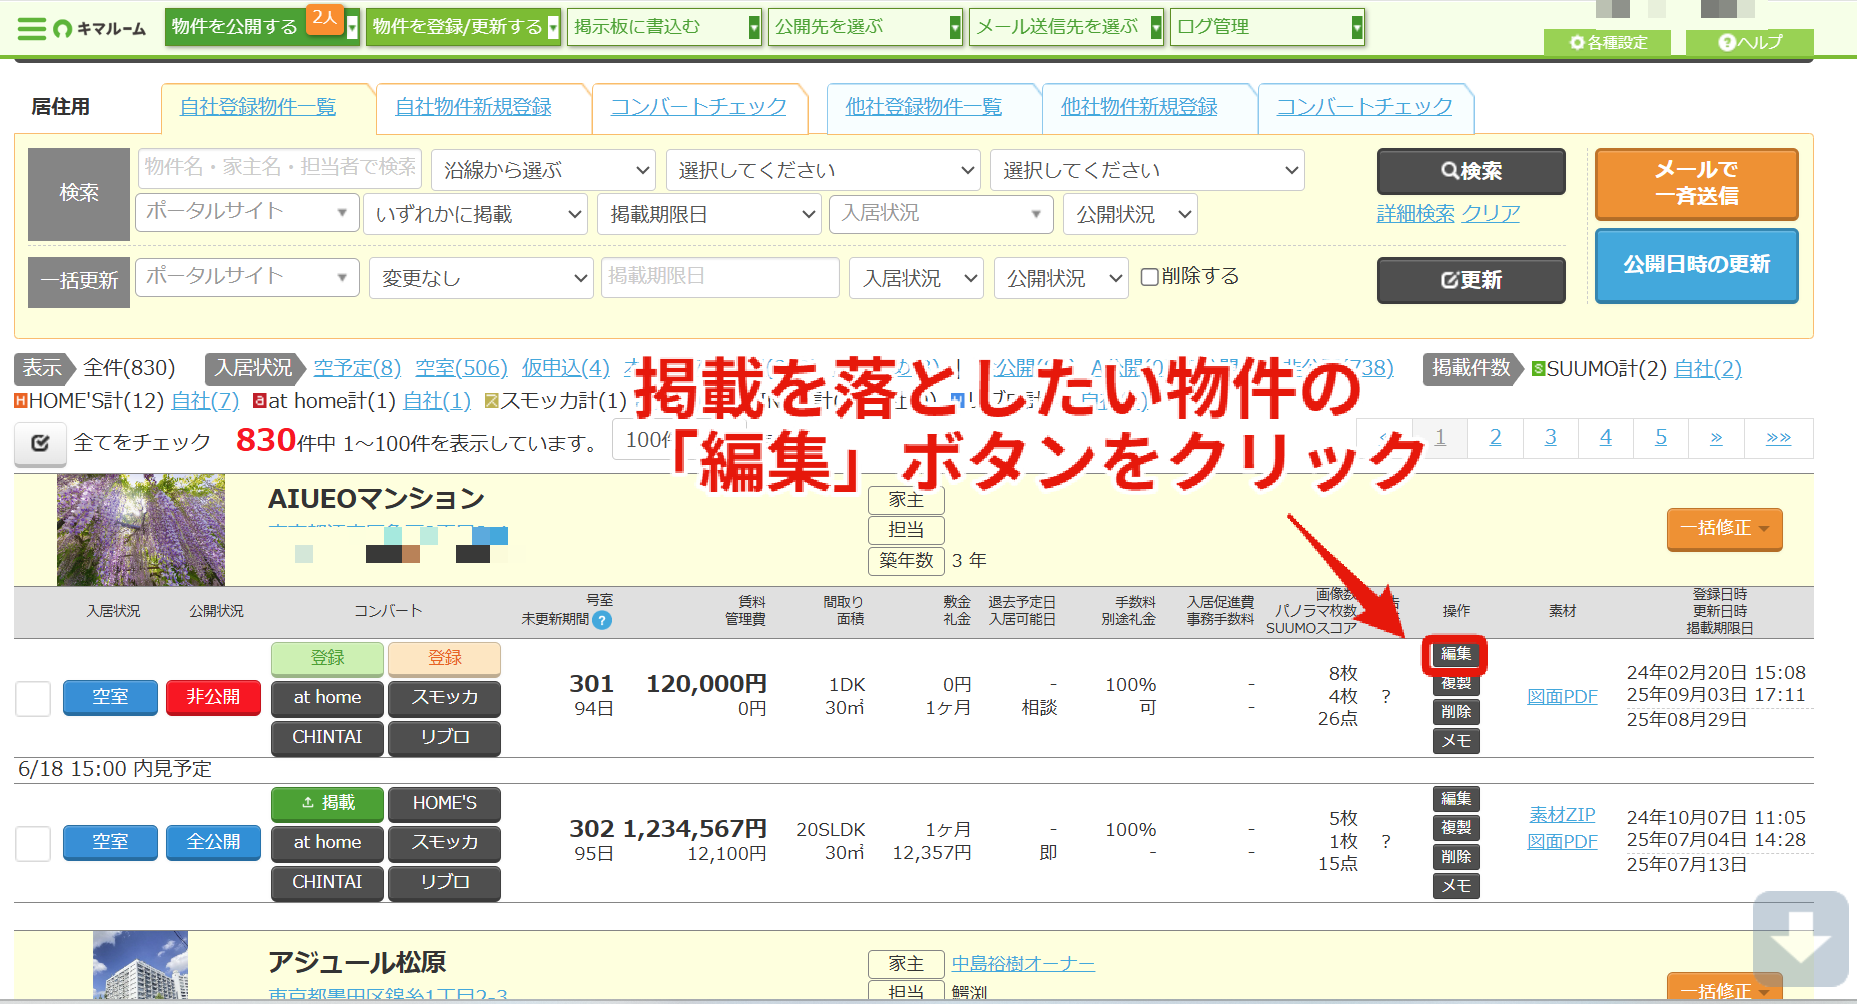Click the at home button for room 301
This screenshot has width=1857, height=1004.
327,698
